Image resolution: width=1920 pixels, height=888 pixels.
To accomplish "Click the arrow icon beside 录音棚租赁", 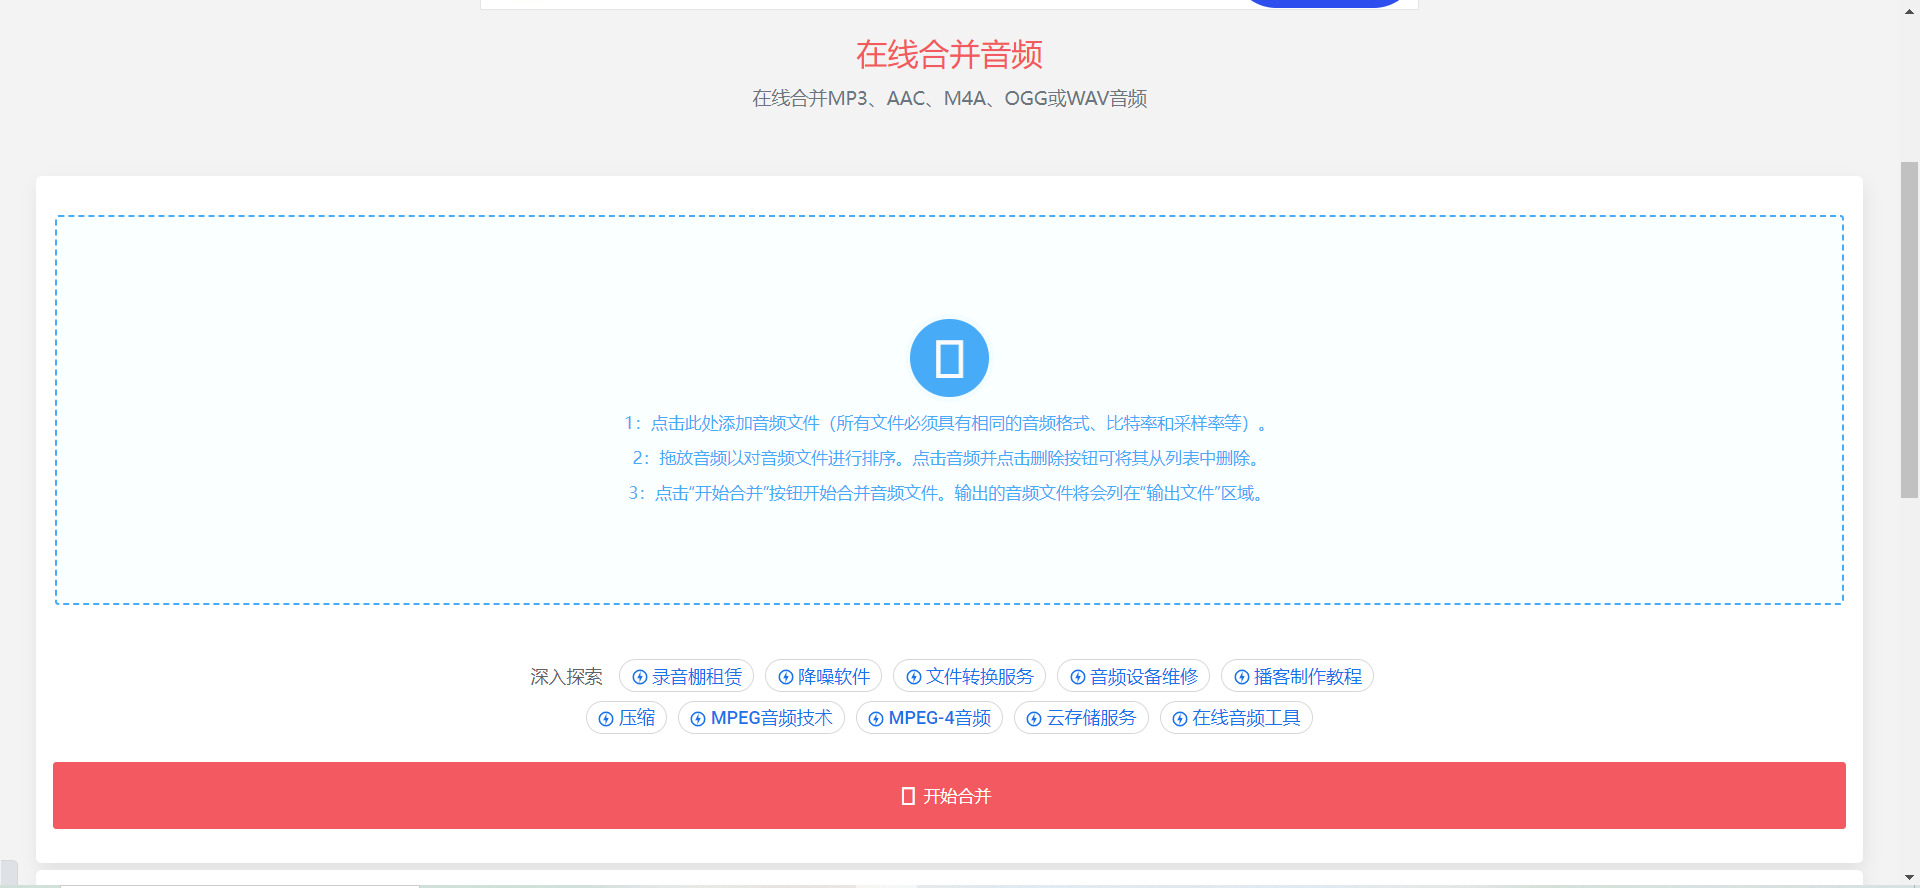I will coord(640,677).
